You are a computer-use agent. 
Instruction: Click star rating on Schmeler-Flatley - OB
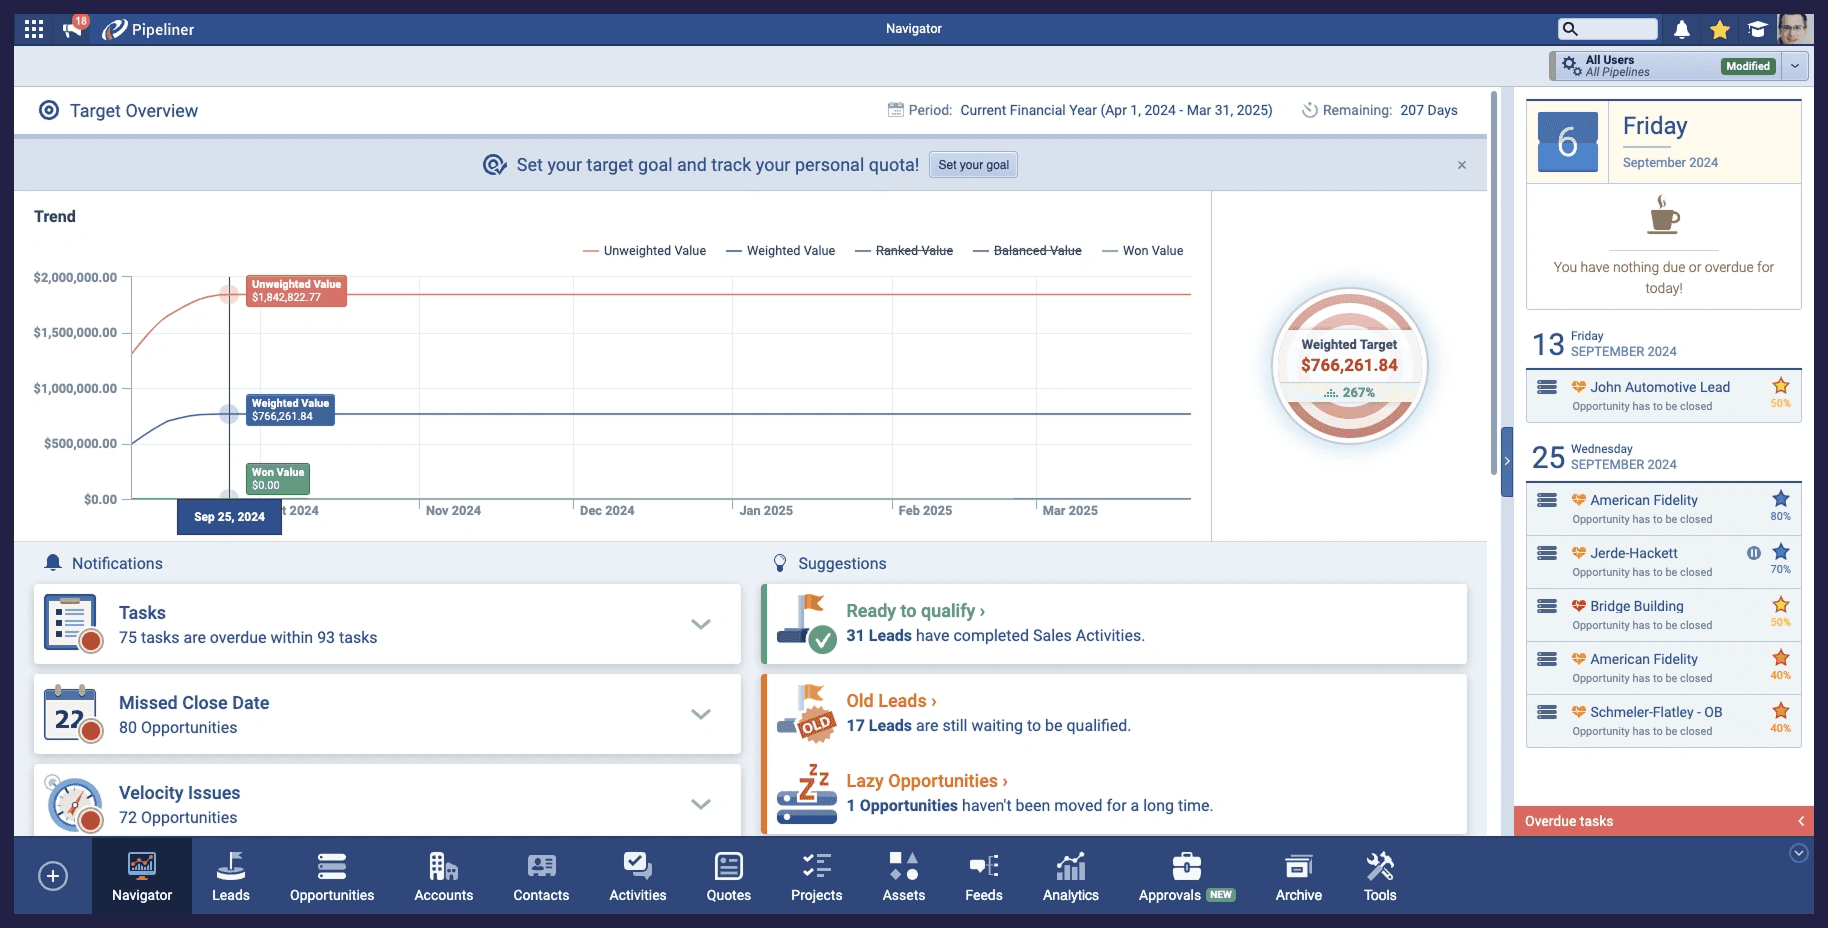coord(1781,711)
